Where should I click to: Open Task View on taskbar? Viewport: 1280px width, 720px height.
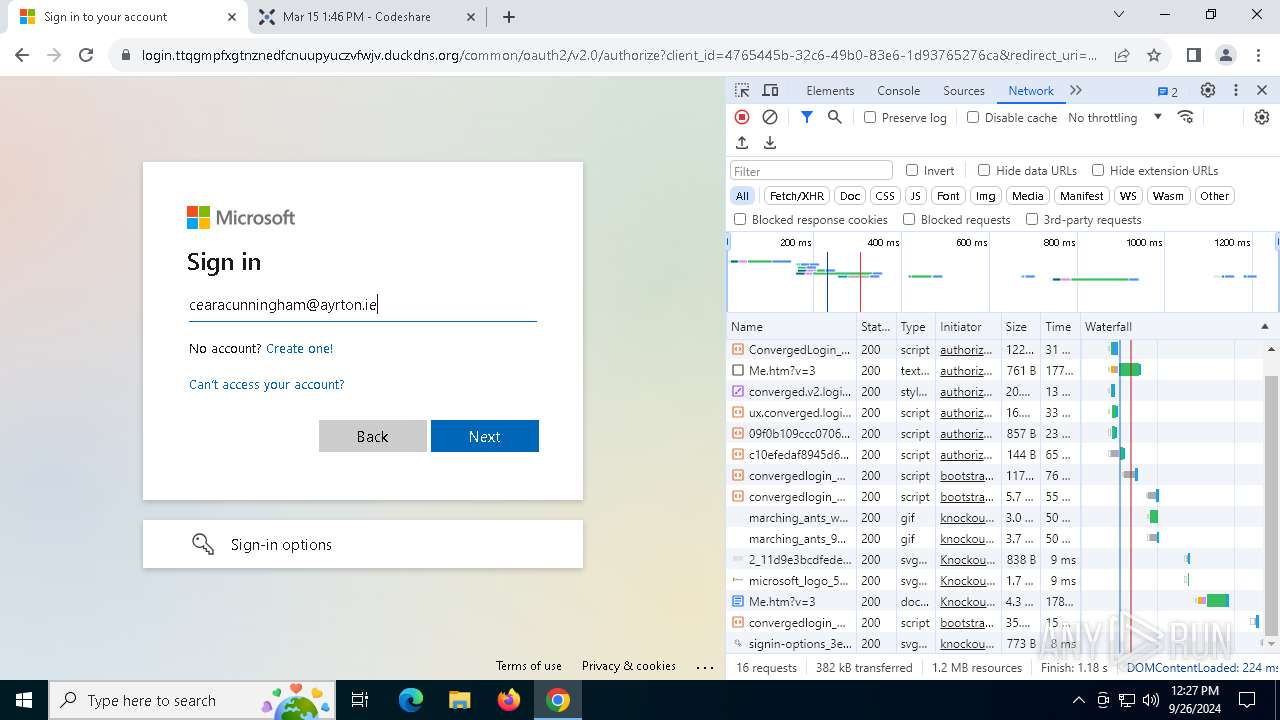(360, 700)
